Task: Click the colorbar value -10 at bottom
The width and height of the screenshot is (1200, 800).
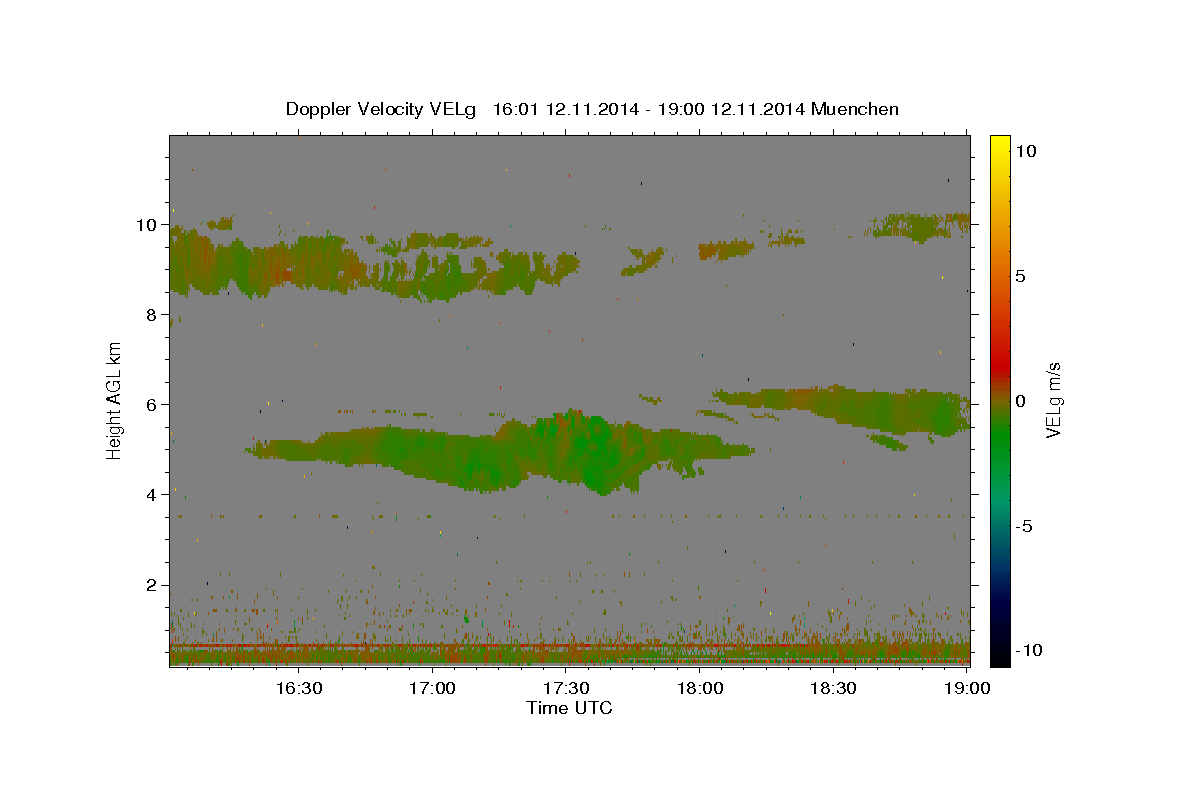Action: (1027, 651)
